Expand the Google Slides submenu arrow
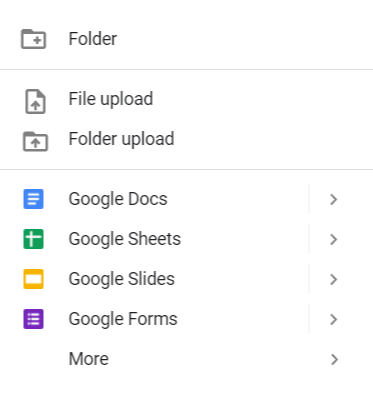 333,279
